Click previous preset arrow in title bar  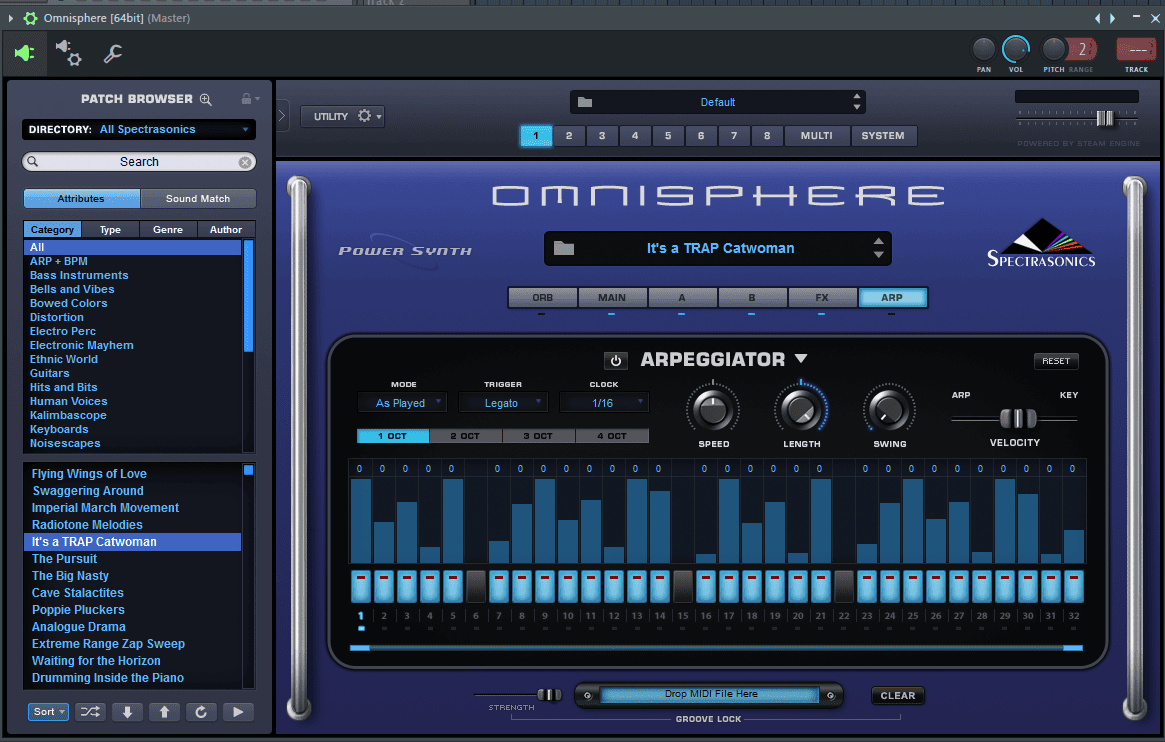[1097, 18]
